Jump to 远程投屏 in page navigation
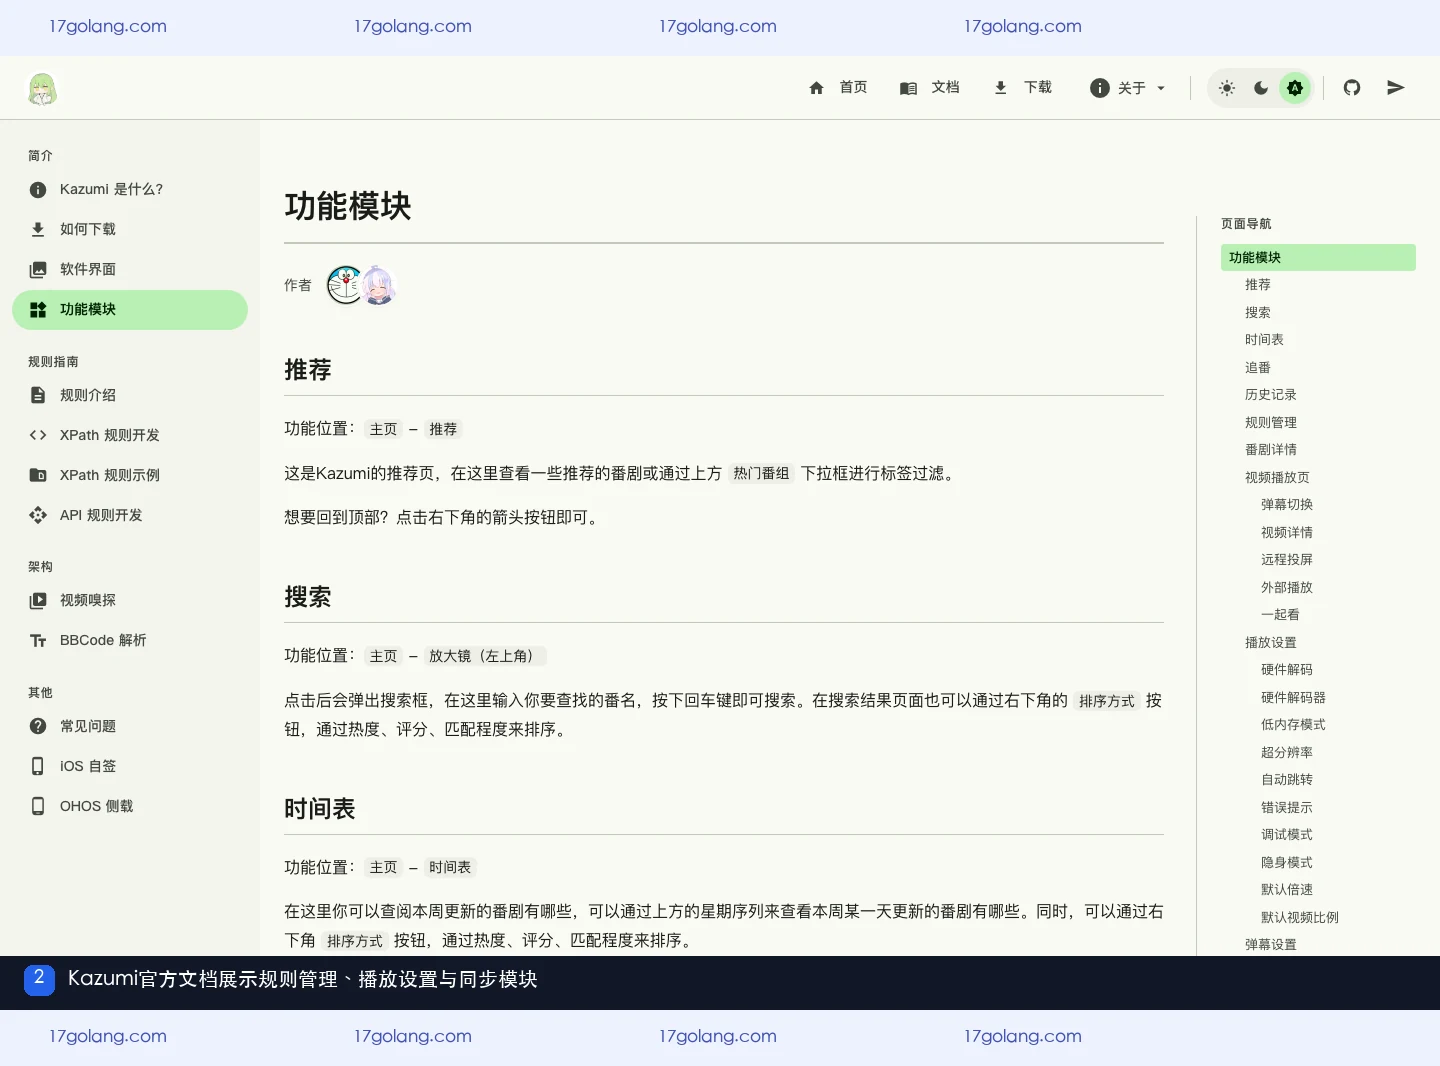Image resolution: width=1440 pixels, height=1066 pixels. point(1287,560)
